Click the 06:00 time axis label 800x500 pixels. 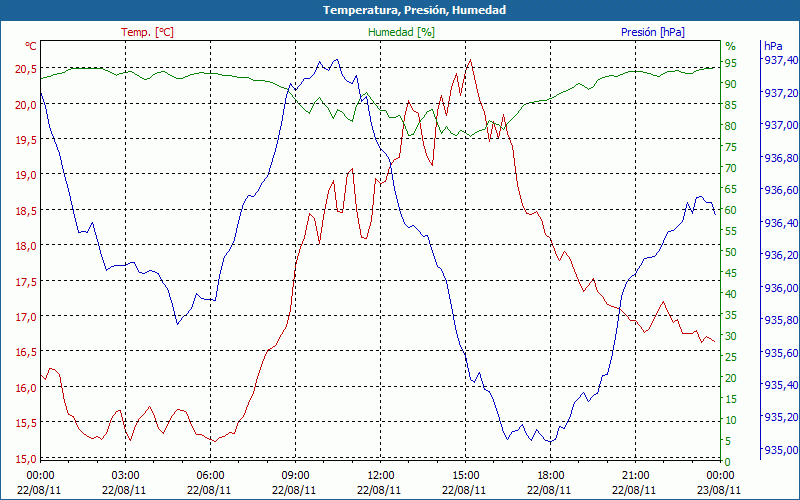pos(210,476)
